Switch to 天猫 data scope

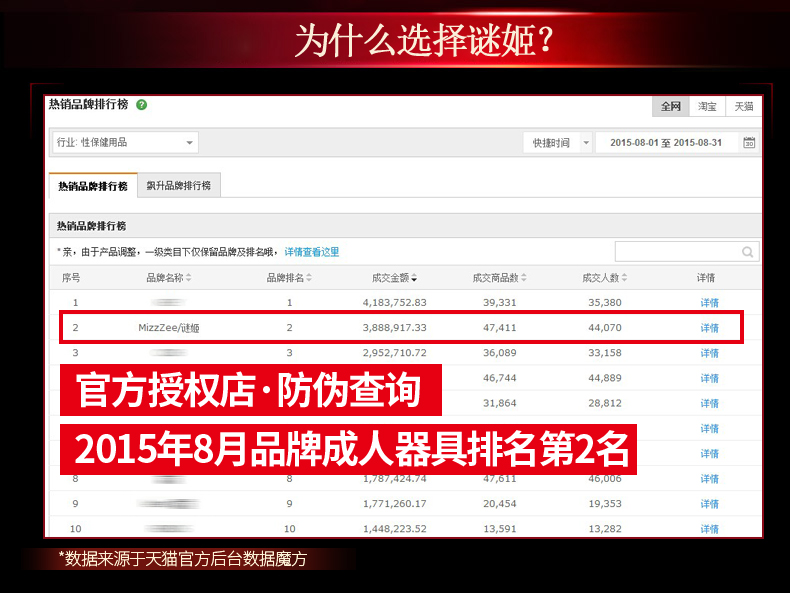coord(743,106)
